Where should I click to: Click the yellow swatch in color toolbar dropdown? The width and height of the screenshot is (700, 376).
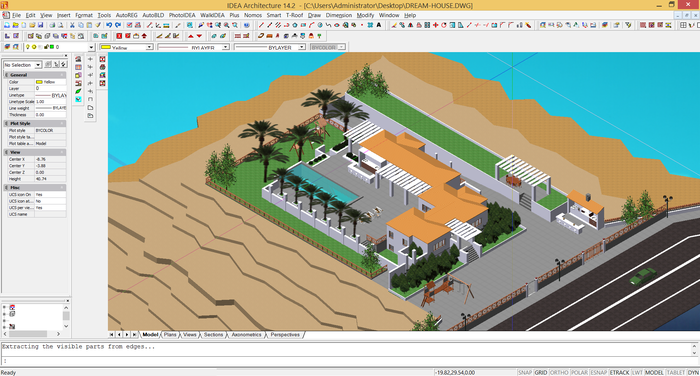click(x=106, y=47)
